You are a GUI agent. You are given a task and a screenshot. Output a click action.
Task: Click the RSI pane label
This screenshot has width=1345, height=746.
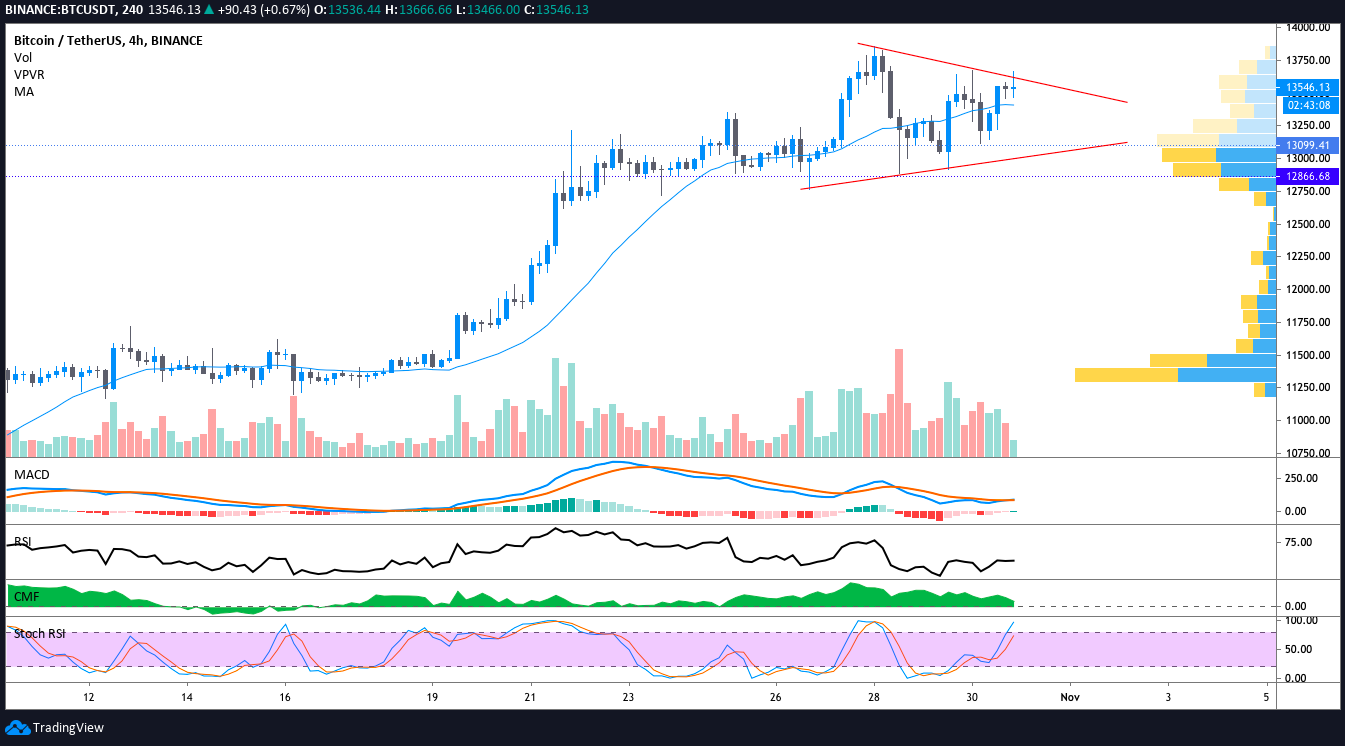[x=23, y=542]
